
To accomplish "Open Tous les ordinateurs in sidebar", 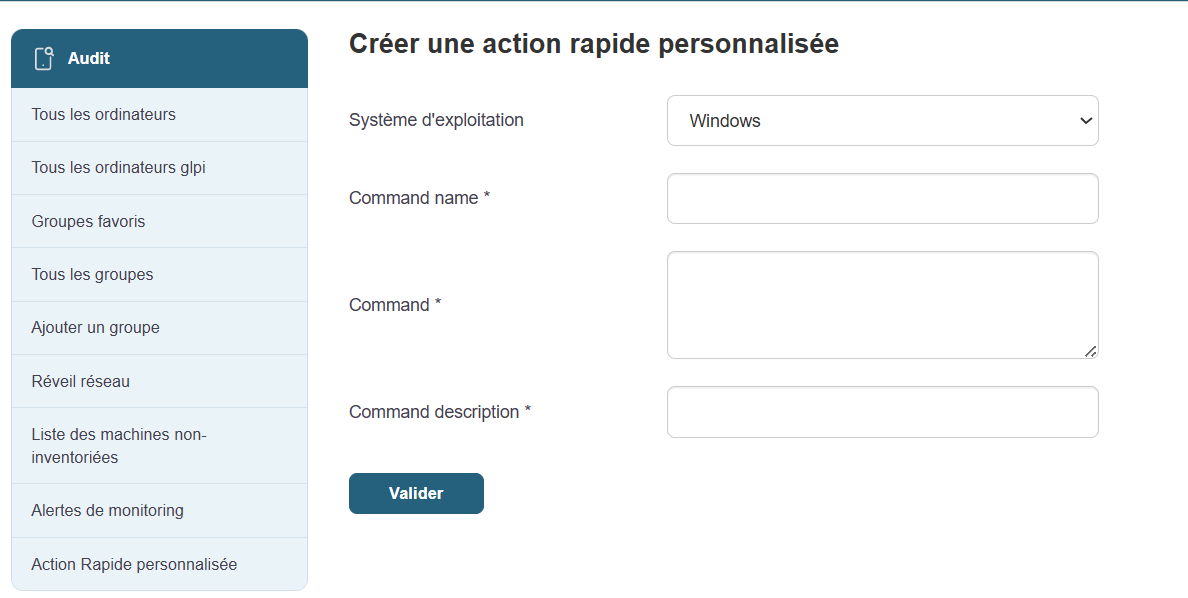I will coord(103,115).
